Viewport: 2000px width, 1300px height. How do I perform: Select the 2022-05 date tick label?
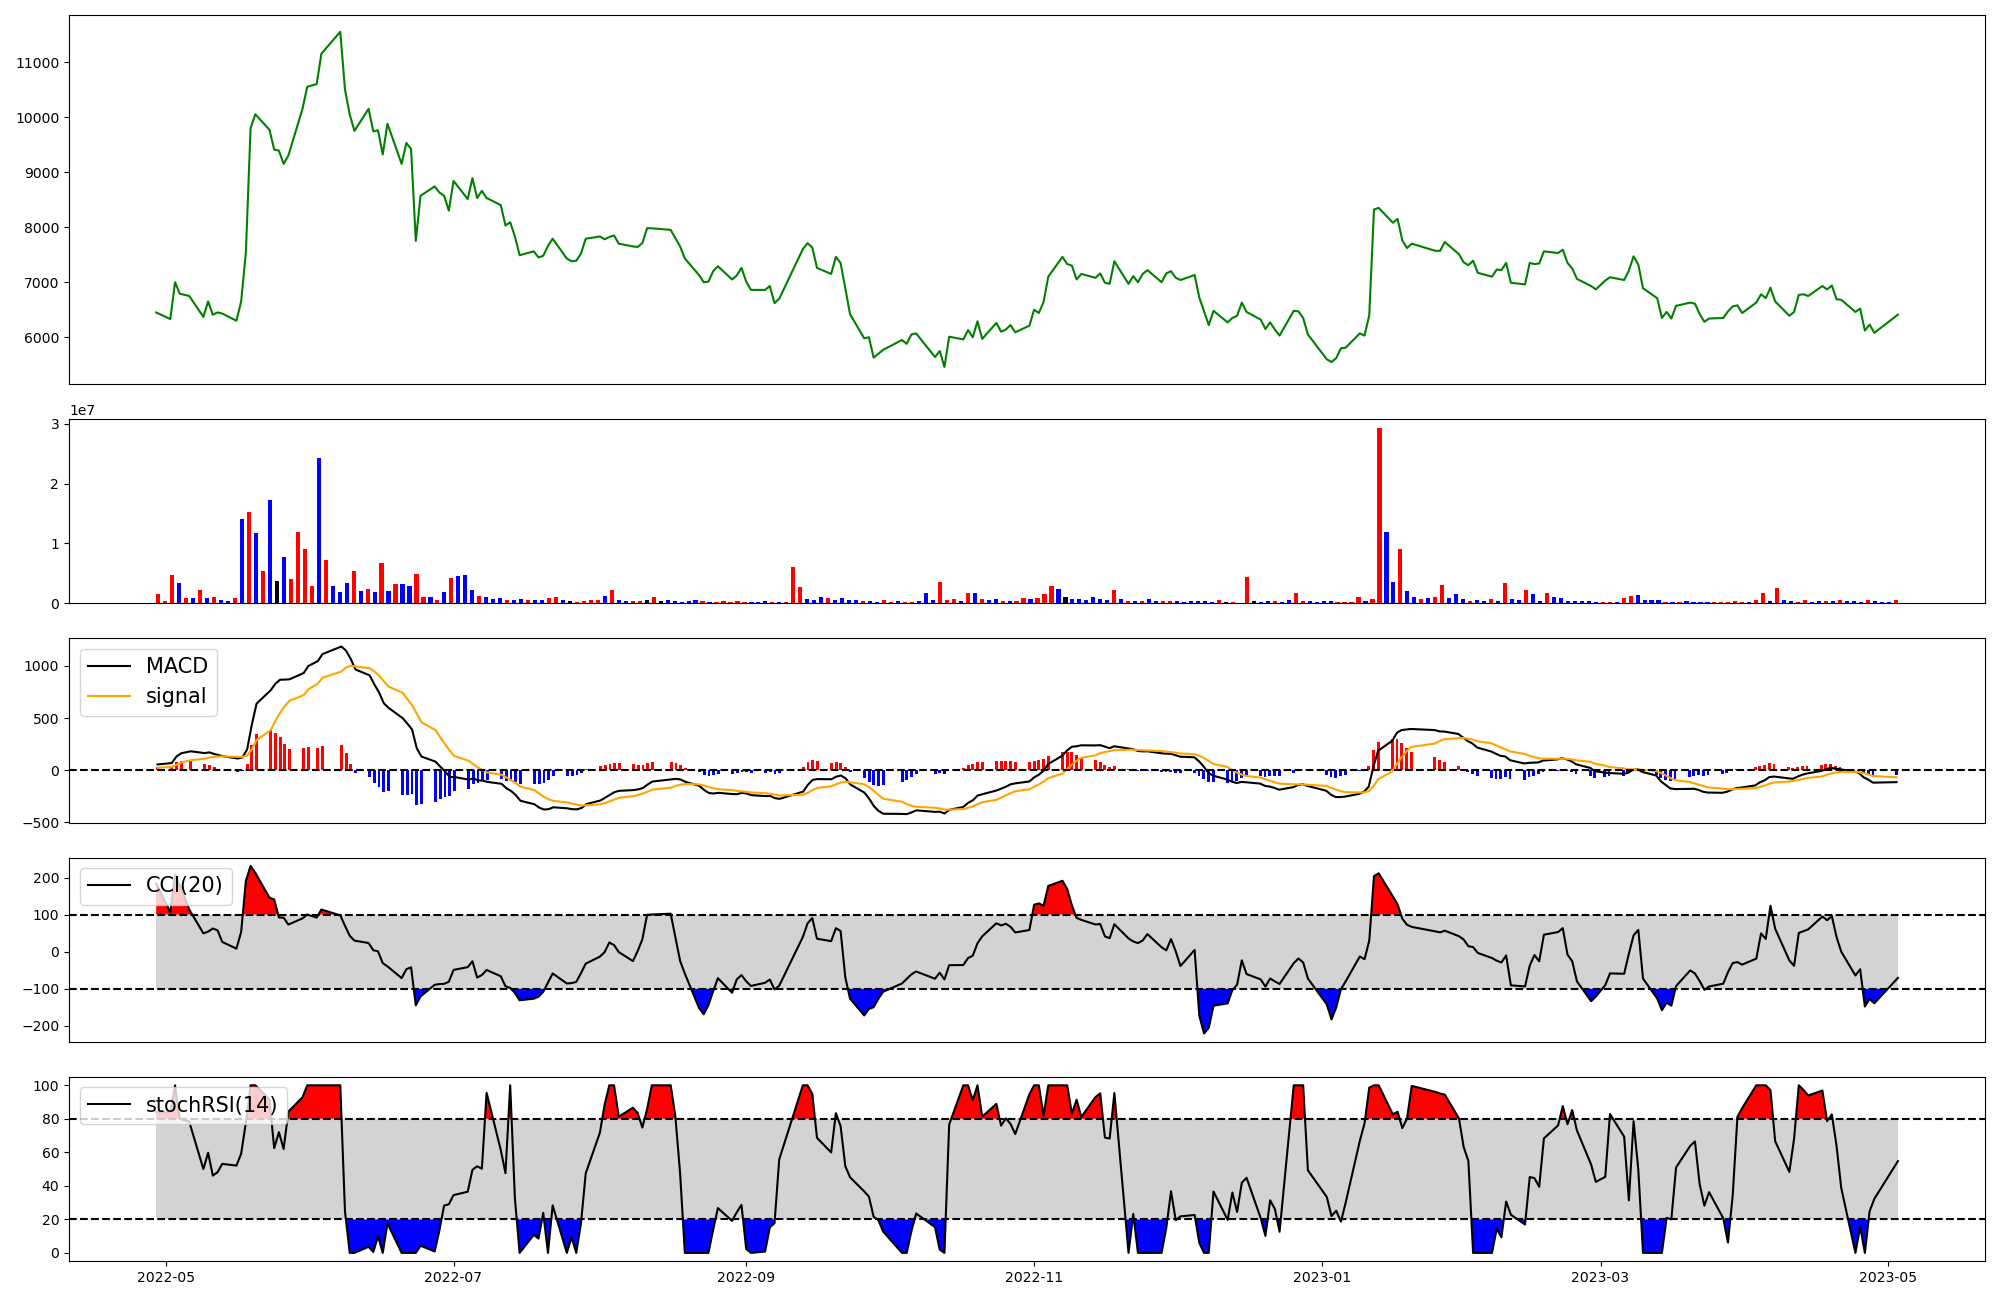[165, 1277]
